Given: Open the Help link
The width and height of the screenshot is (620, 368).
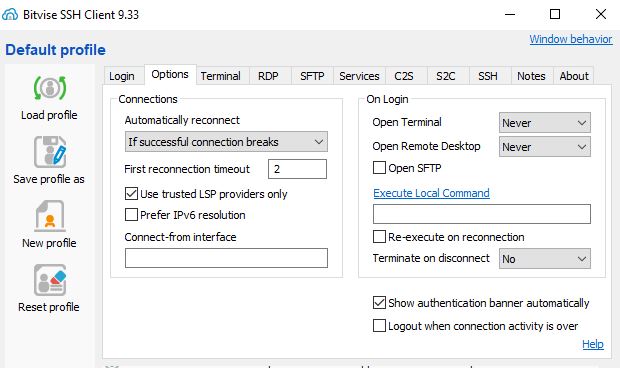Looking at the screenshot, I should click(593, 344).
